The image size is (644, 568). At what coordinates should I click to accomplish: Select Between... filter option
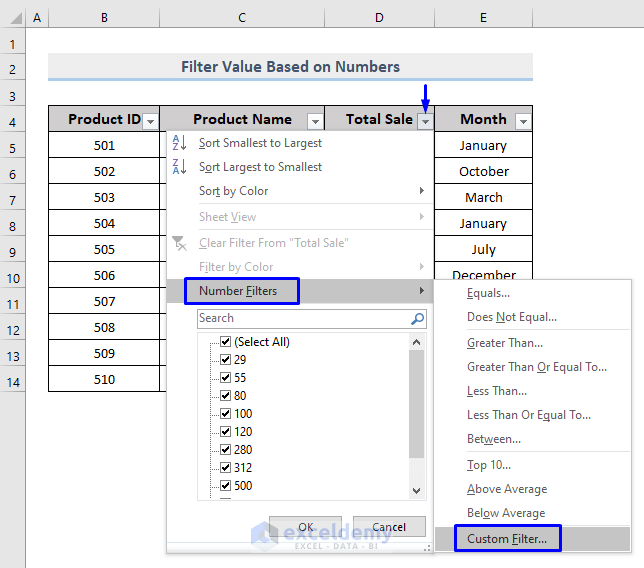tap(494, 439)
